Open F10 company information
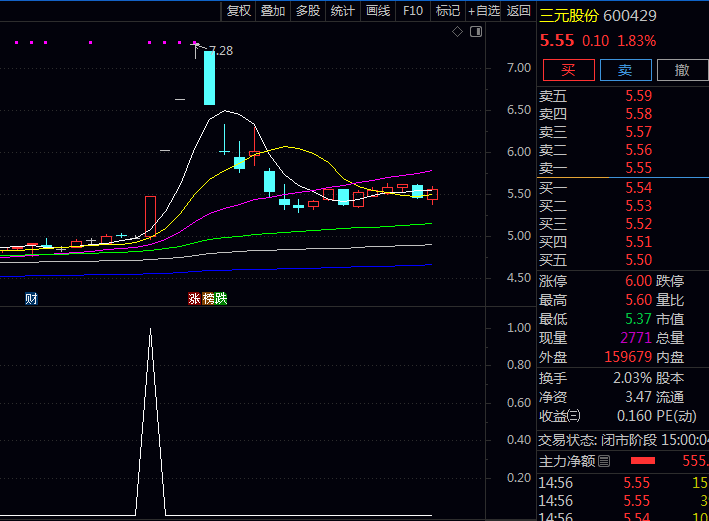 [412, 11]
